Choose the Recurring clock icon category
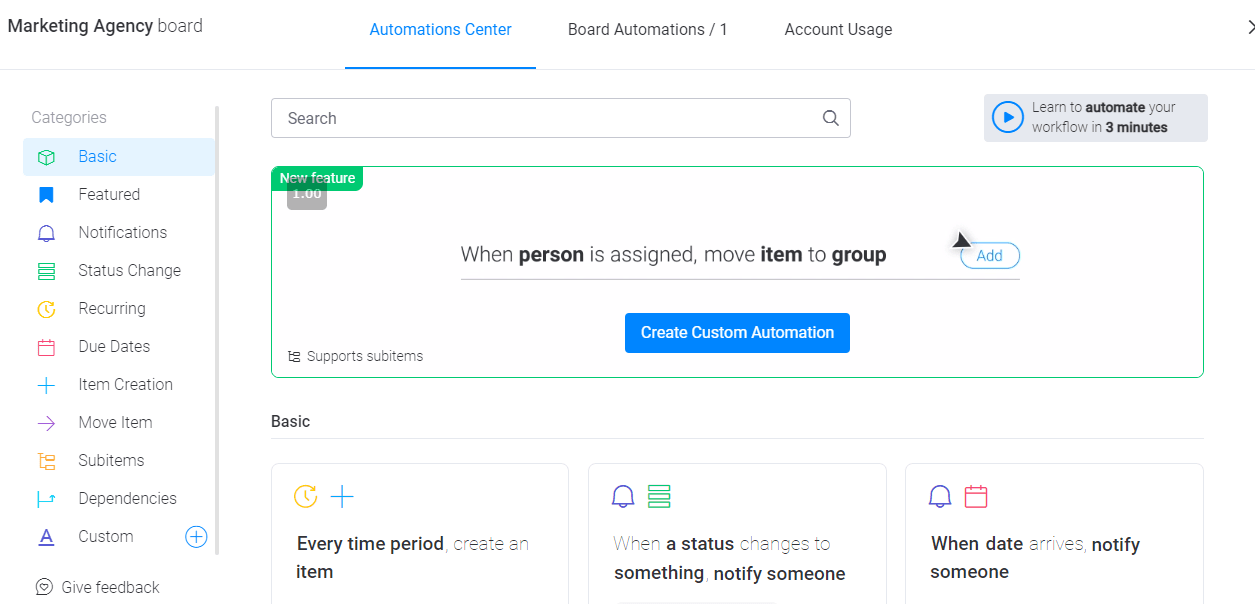The width and height of the screenshot is (1255, 604). (46, 309)
